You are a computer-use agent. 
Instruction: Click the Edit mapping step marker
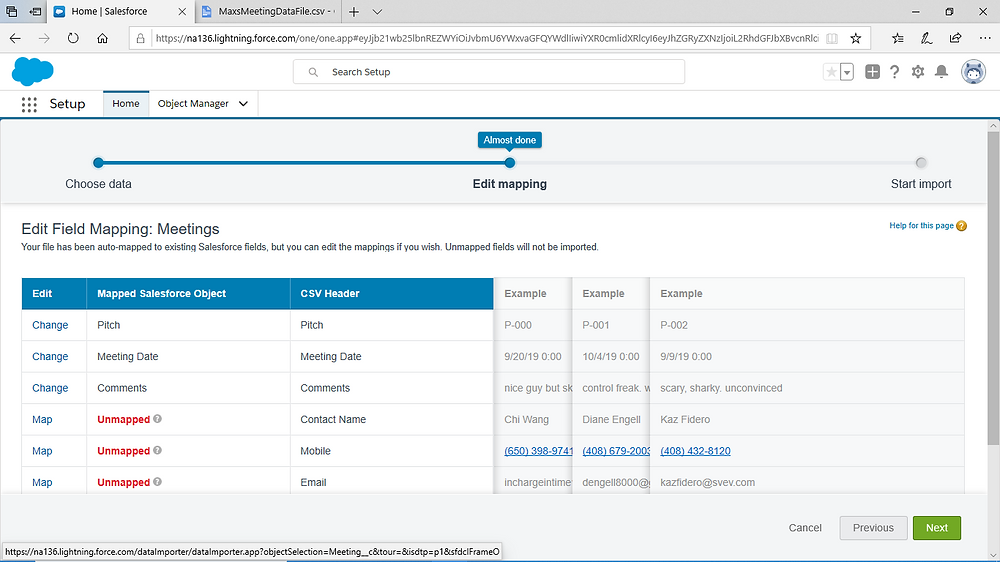pos(510,163)
